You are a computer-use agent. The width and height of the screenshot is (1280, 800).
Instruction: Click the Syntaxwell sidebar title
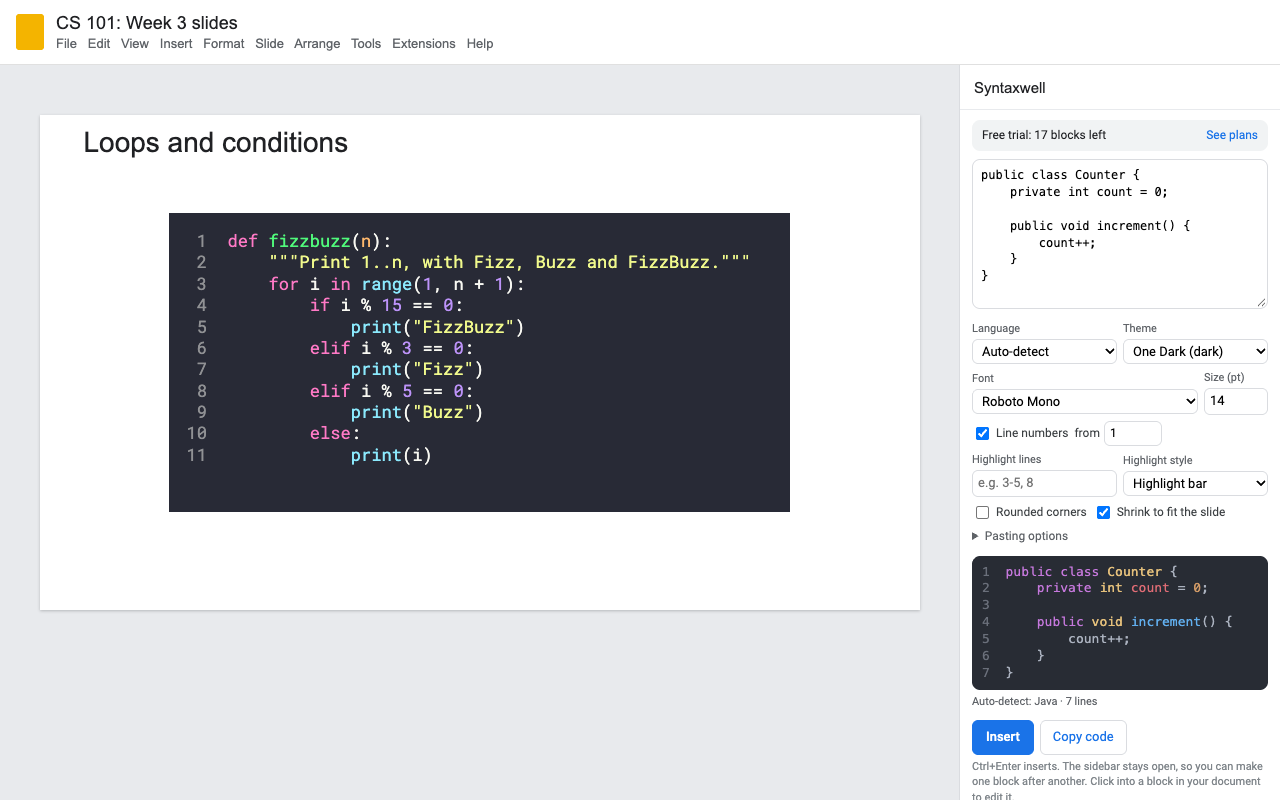coord(1010,88)
